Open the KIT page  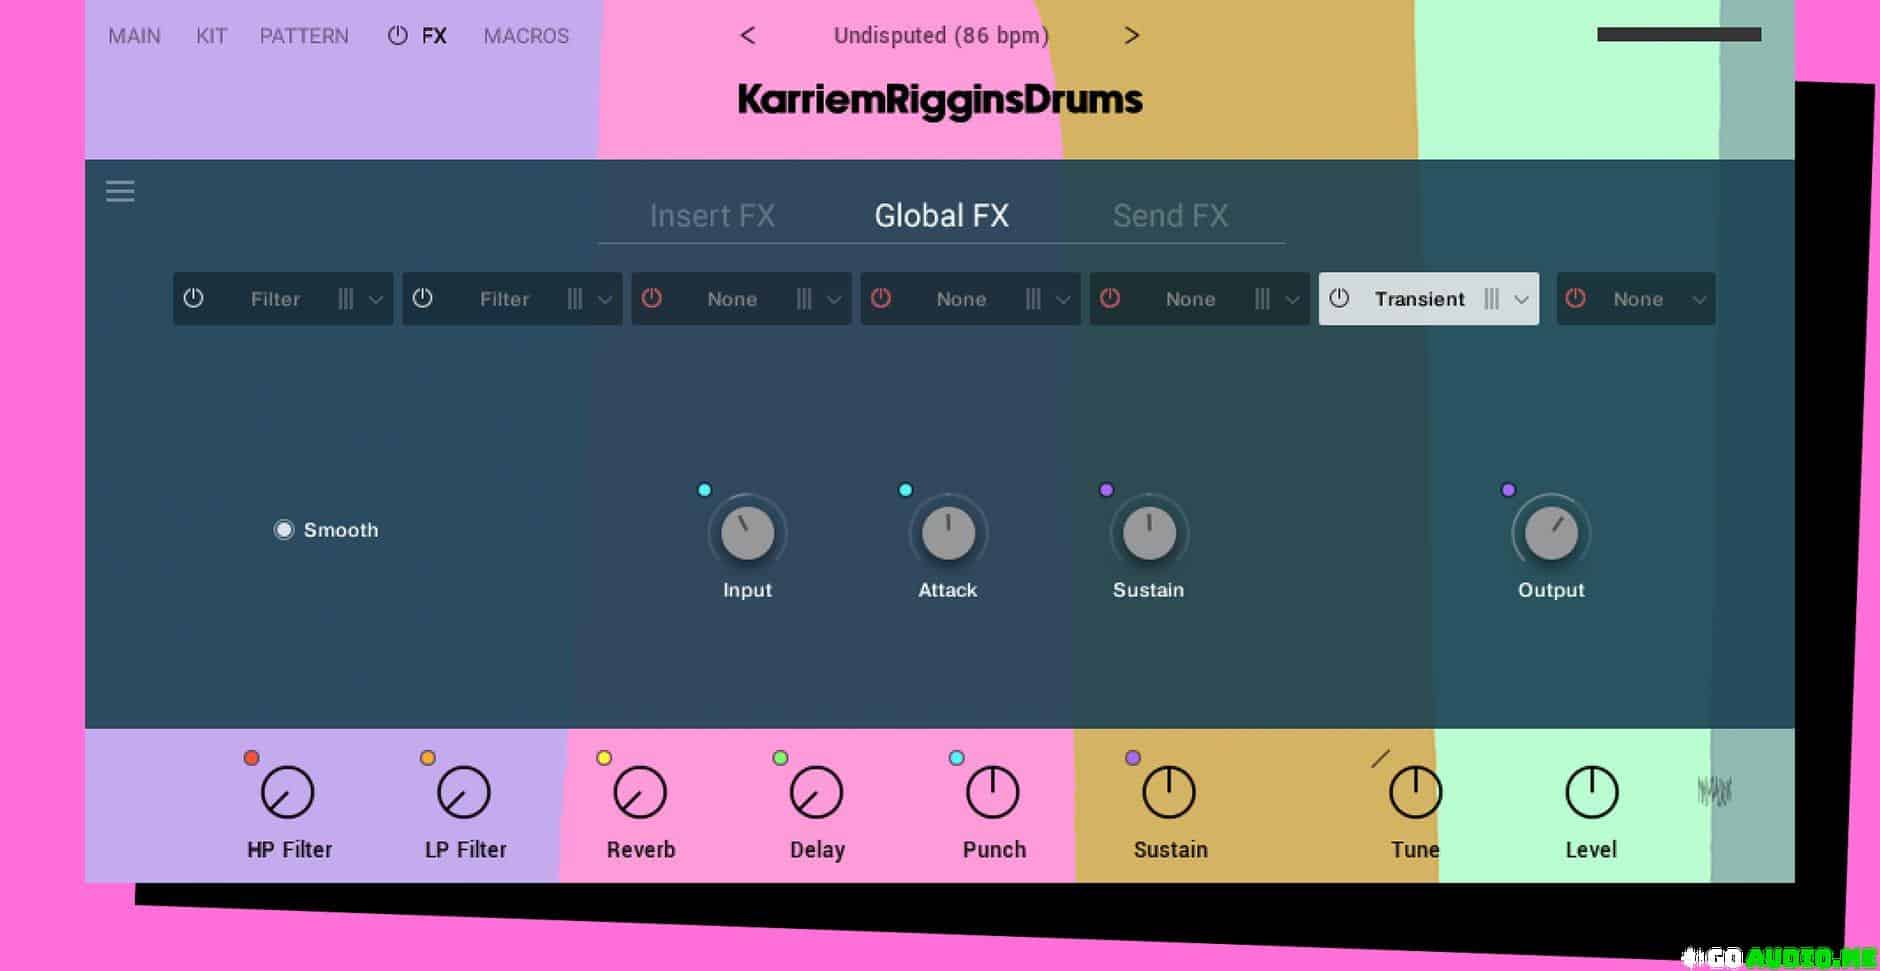pyautogui.click(x=211, y=36)
